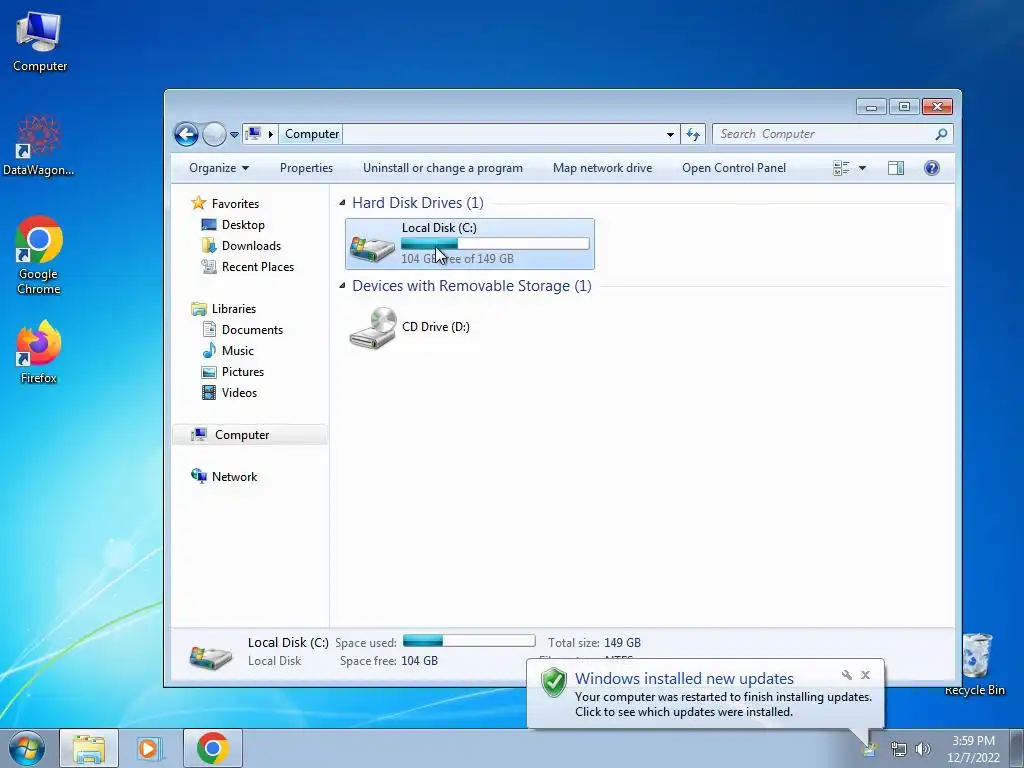Click the volume speaker tray icon
The image size is (1024, 768).
[923, 750]
